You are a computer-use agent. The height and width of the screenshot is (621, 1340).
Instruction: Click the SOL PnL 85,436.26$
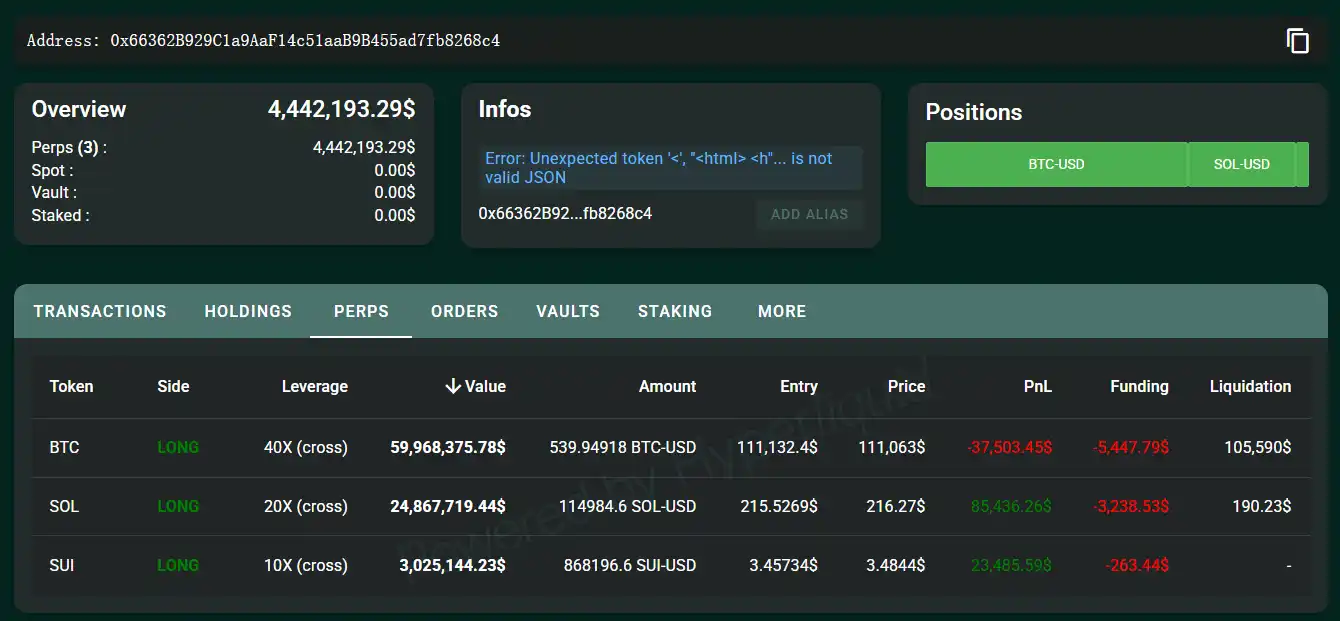pyautogui.click(x=1012, y=506)
